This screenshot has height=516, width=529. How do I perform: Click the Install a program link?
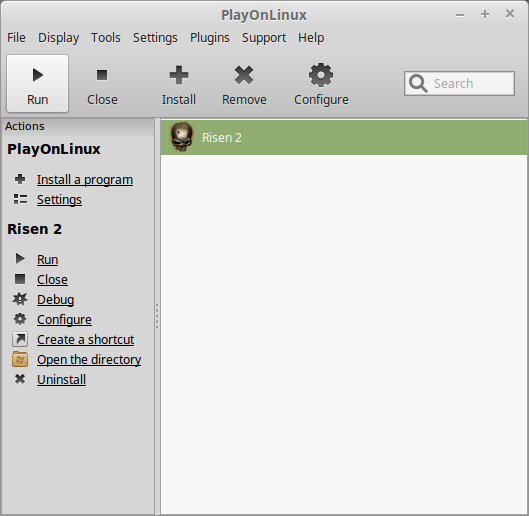tap(85, 180)
